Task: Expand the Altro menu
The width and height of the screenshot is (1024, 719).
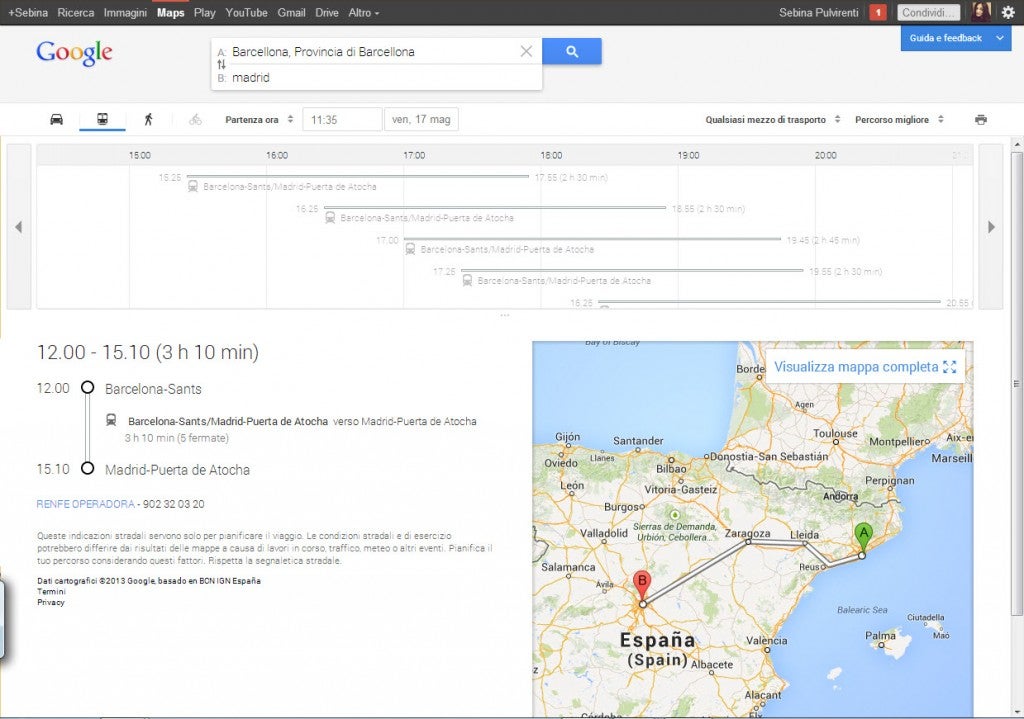Action: pyautogui.click(x=364, y=12)
